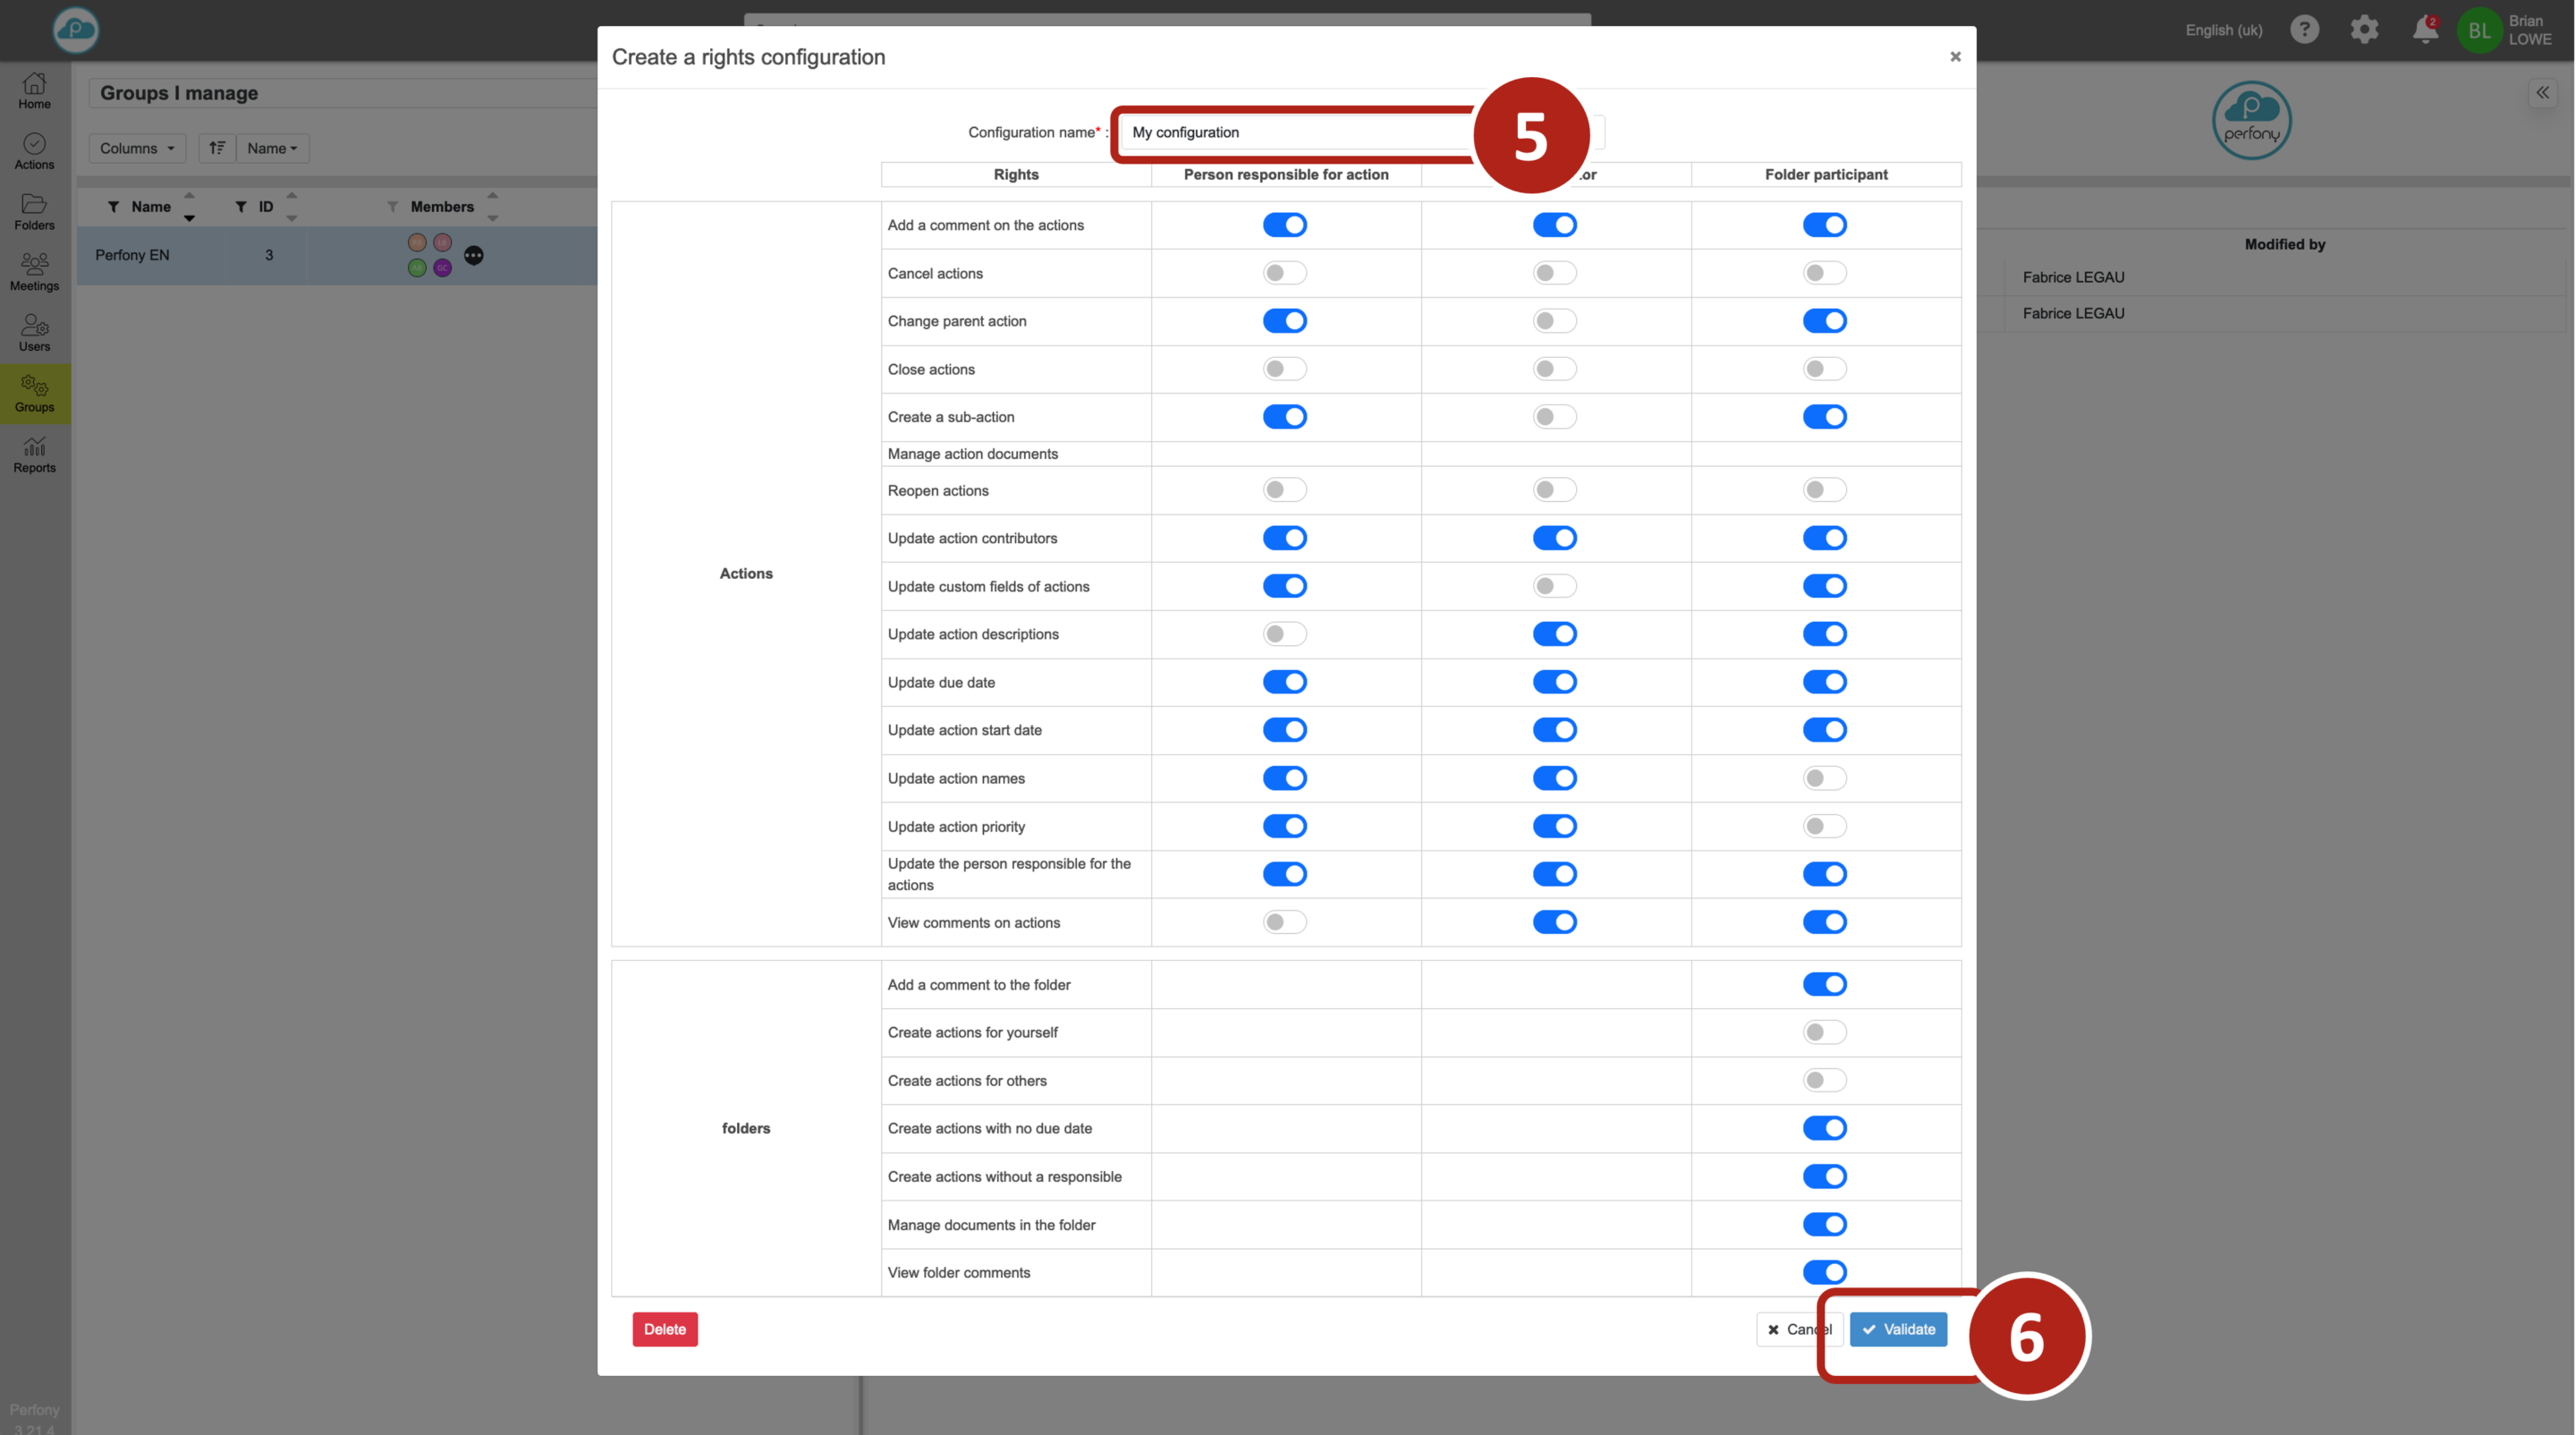Open the Actions sidebar icon
The width and height of the screenshot is (2576, 1435).
[x=34, y=151]
